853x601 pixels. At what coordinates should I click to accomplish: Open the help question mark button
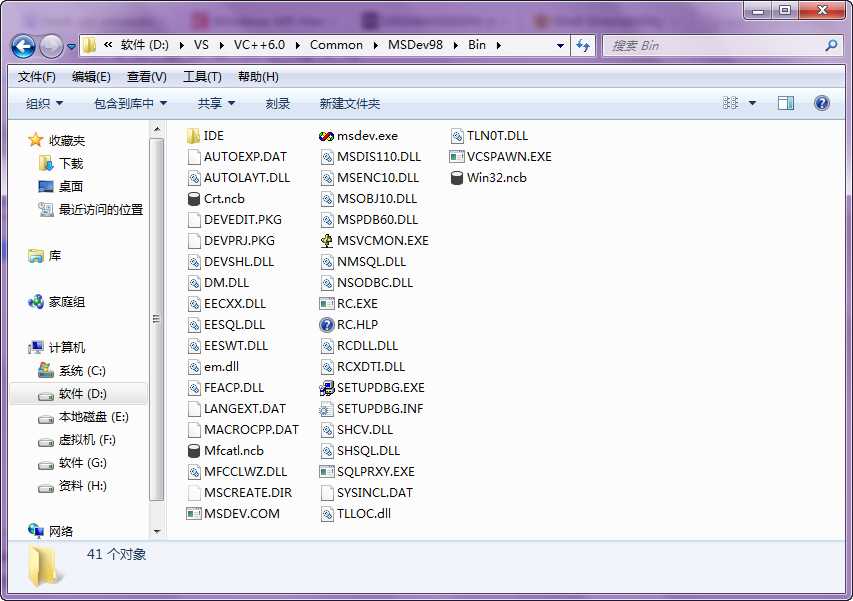click(x=821, y=103)
